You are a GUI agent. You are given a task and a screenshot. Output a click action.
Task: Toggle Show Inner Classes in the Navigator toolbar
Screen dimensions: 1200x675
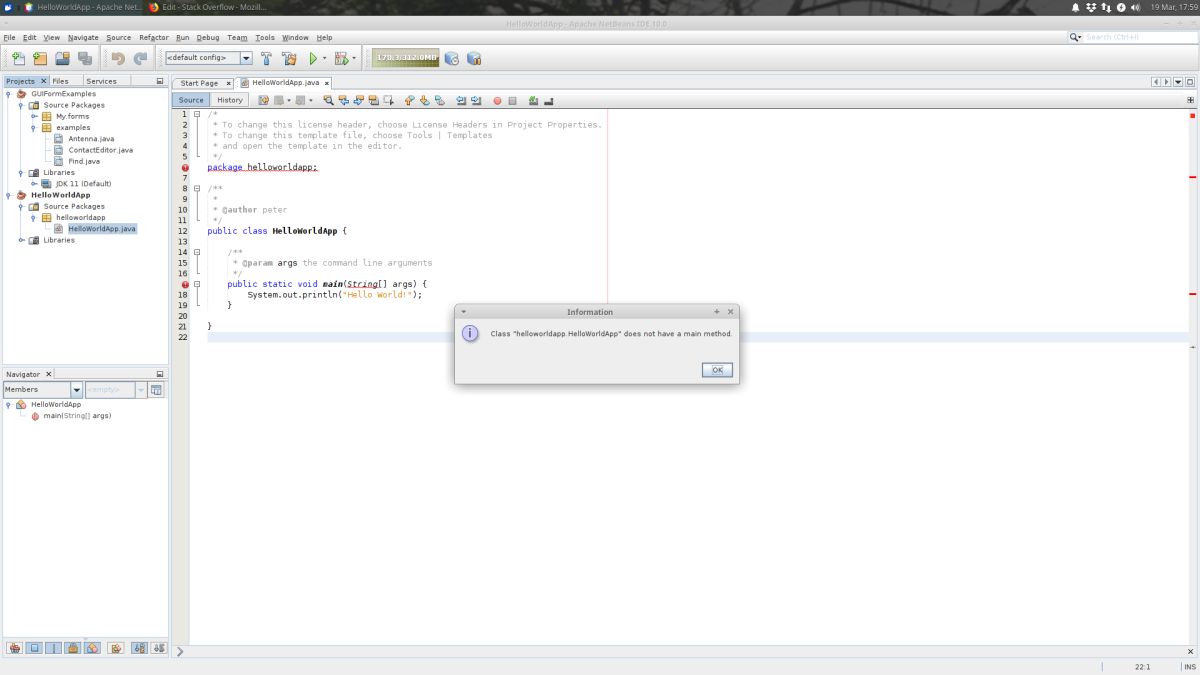(92, 648)
